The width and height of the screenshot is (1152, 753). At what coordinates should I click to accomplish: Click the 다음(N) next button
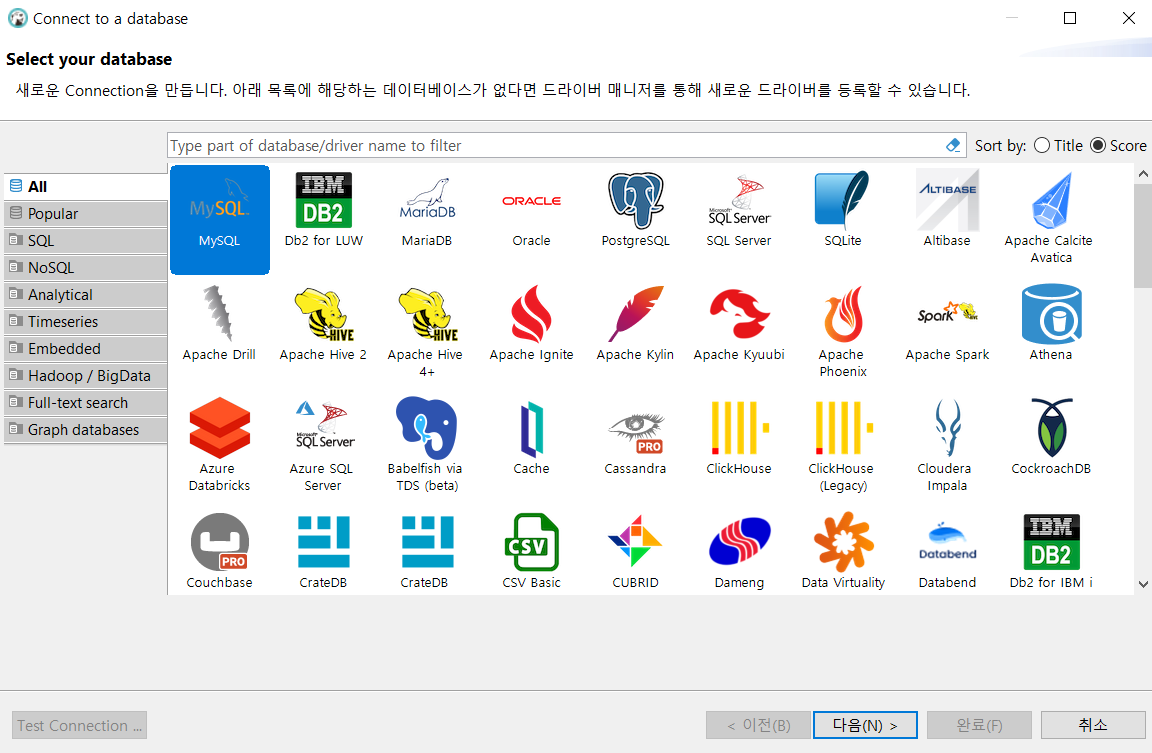865,725
